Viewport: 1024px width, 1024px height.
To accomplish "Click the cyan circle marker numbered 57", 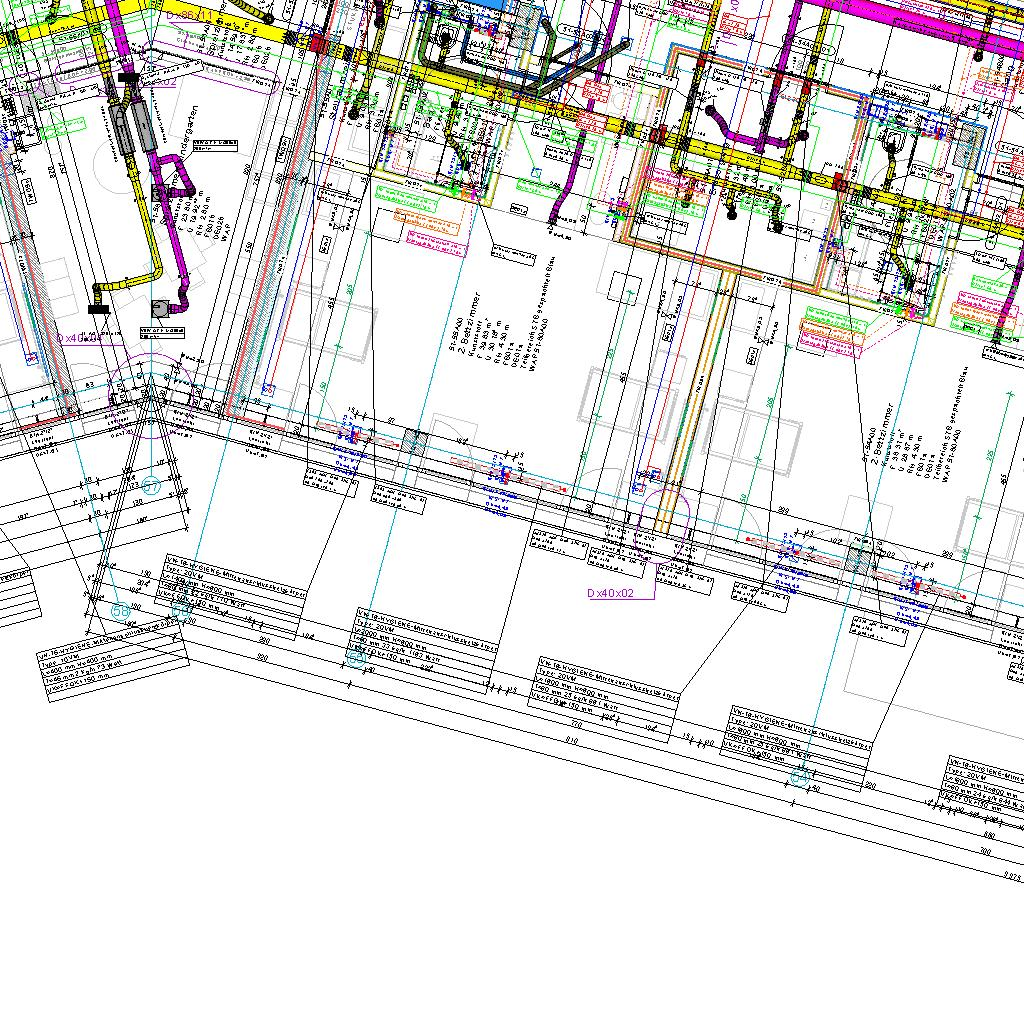I will pos(152,487).
